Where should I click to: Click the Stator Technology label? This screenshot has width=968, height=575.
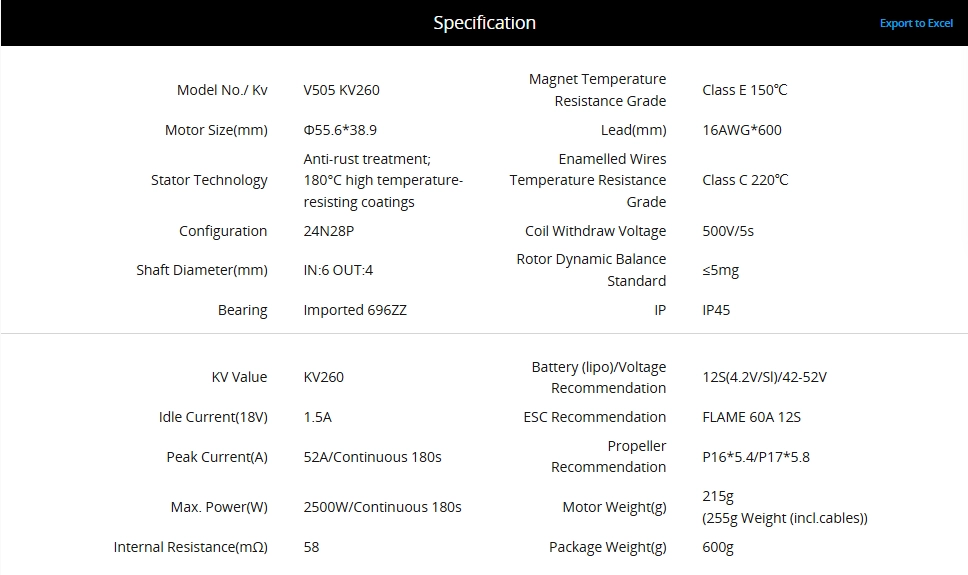[x=209, y=180]
